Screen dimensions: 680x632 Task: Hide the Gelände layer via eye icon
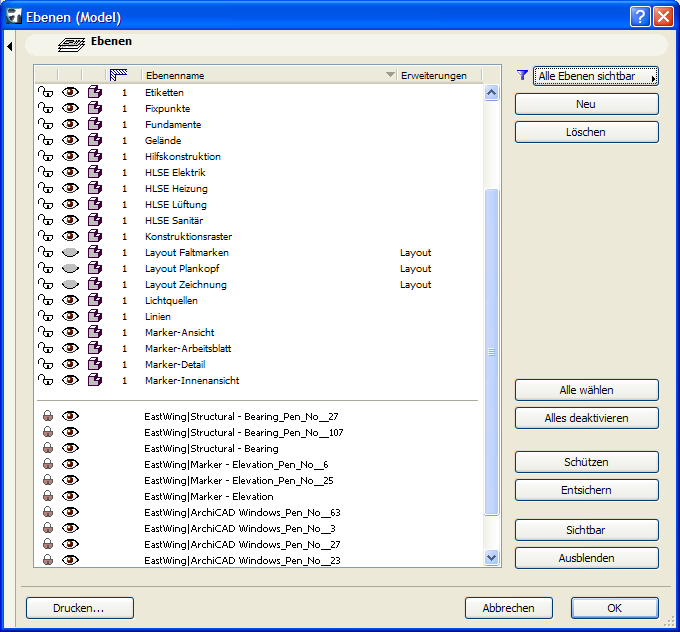point(70,141)
